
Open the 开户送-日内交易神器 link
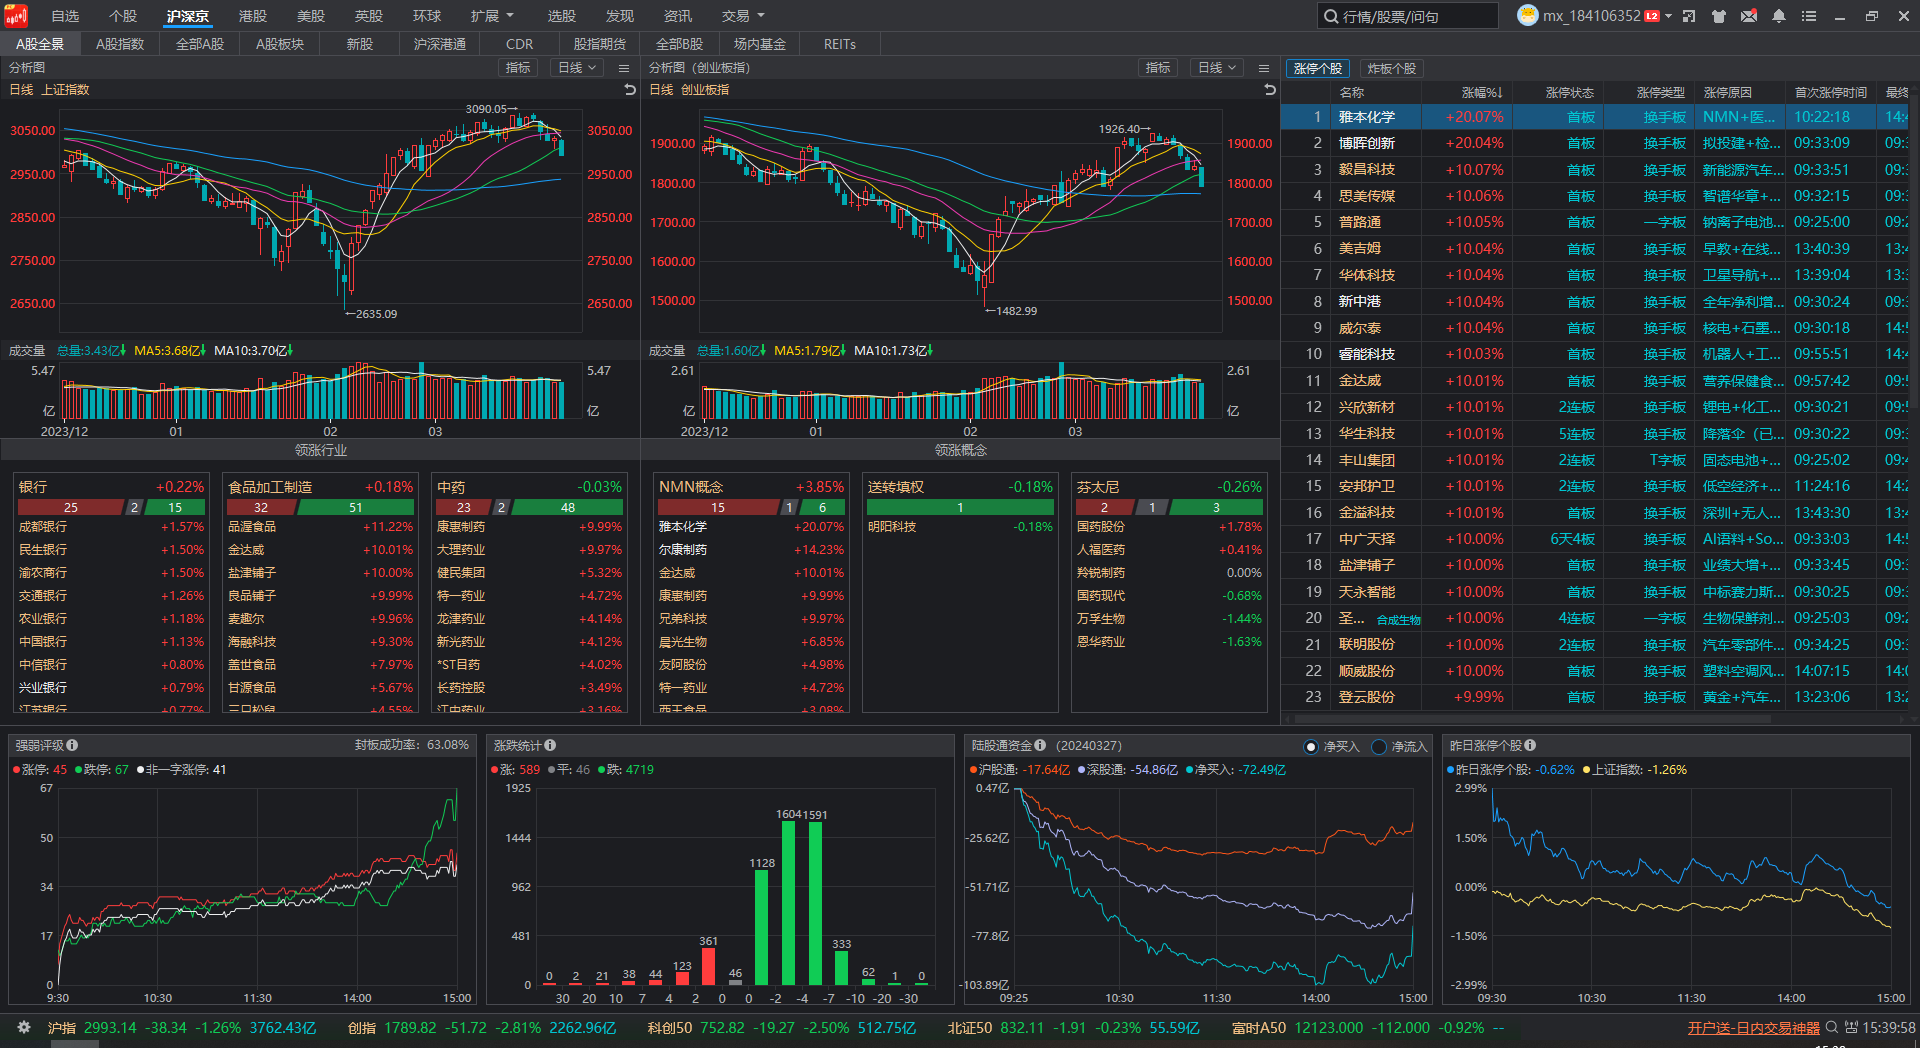(x=1754, y=1028)
